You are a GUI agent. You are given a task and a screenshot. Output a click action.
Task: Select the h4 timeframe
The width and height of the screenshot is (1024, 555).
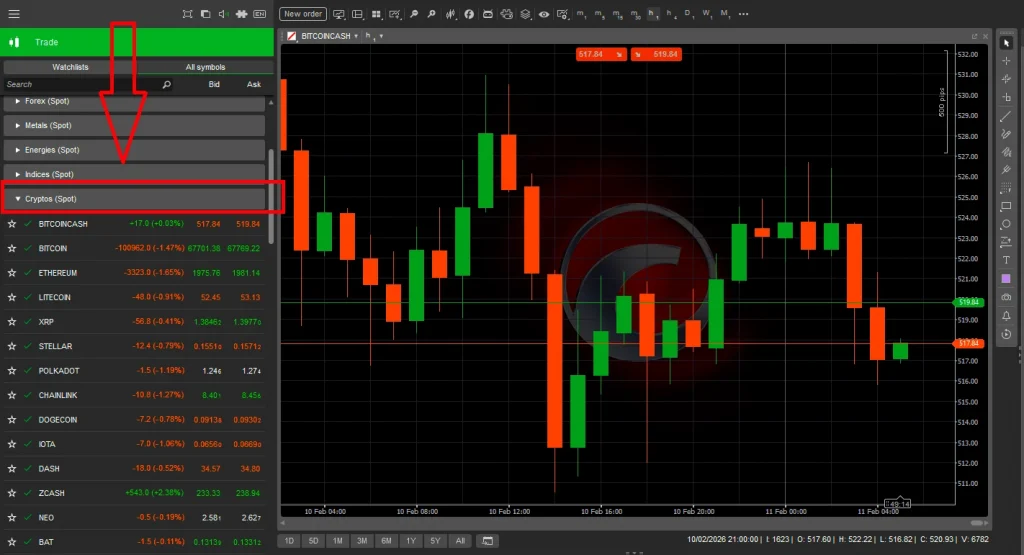pyautogui.click(x=670, y=14)
